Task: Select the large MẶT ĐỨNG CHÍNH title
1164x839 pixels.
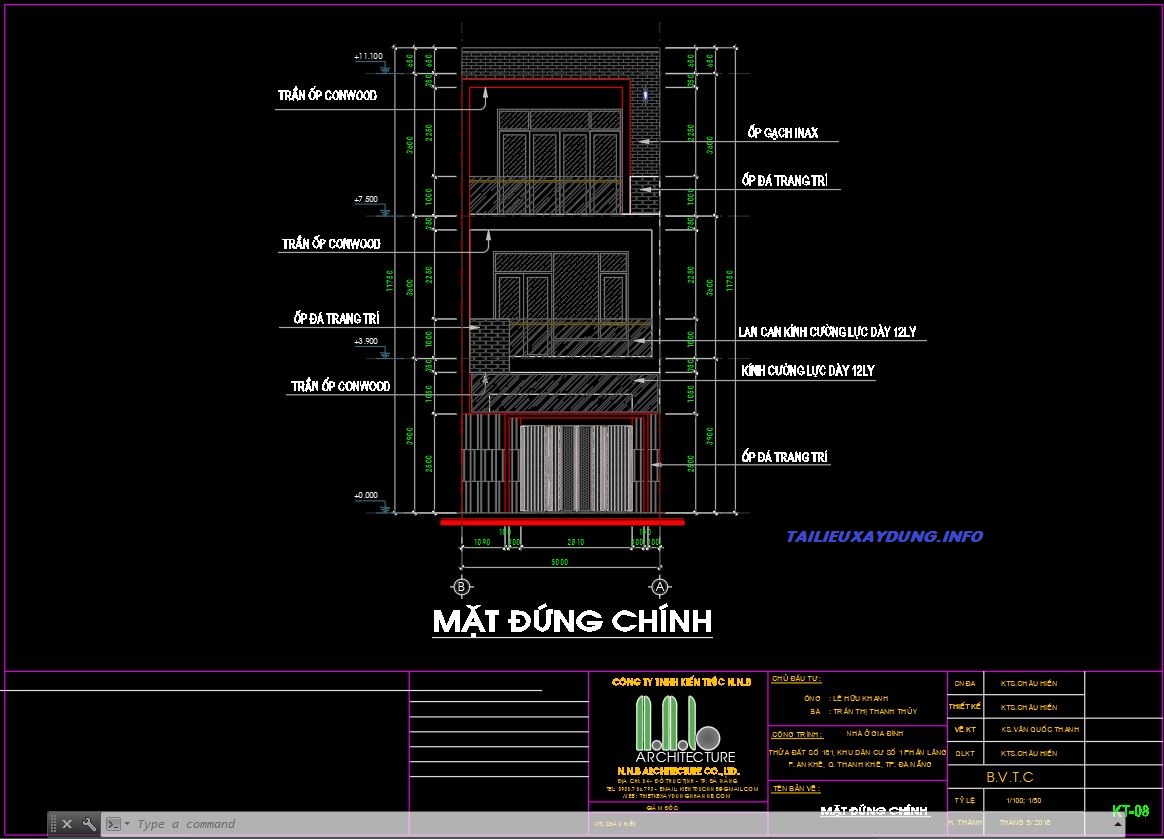Action: click(572, 621)
